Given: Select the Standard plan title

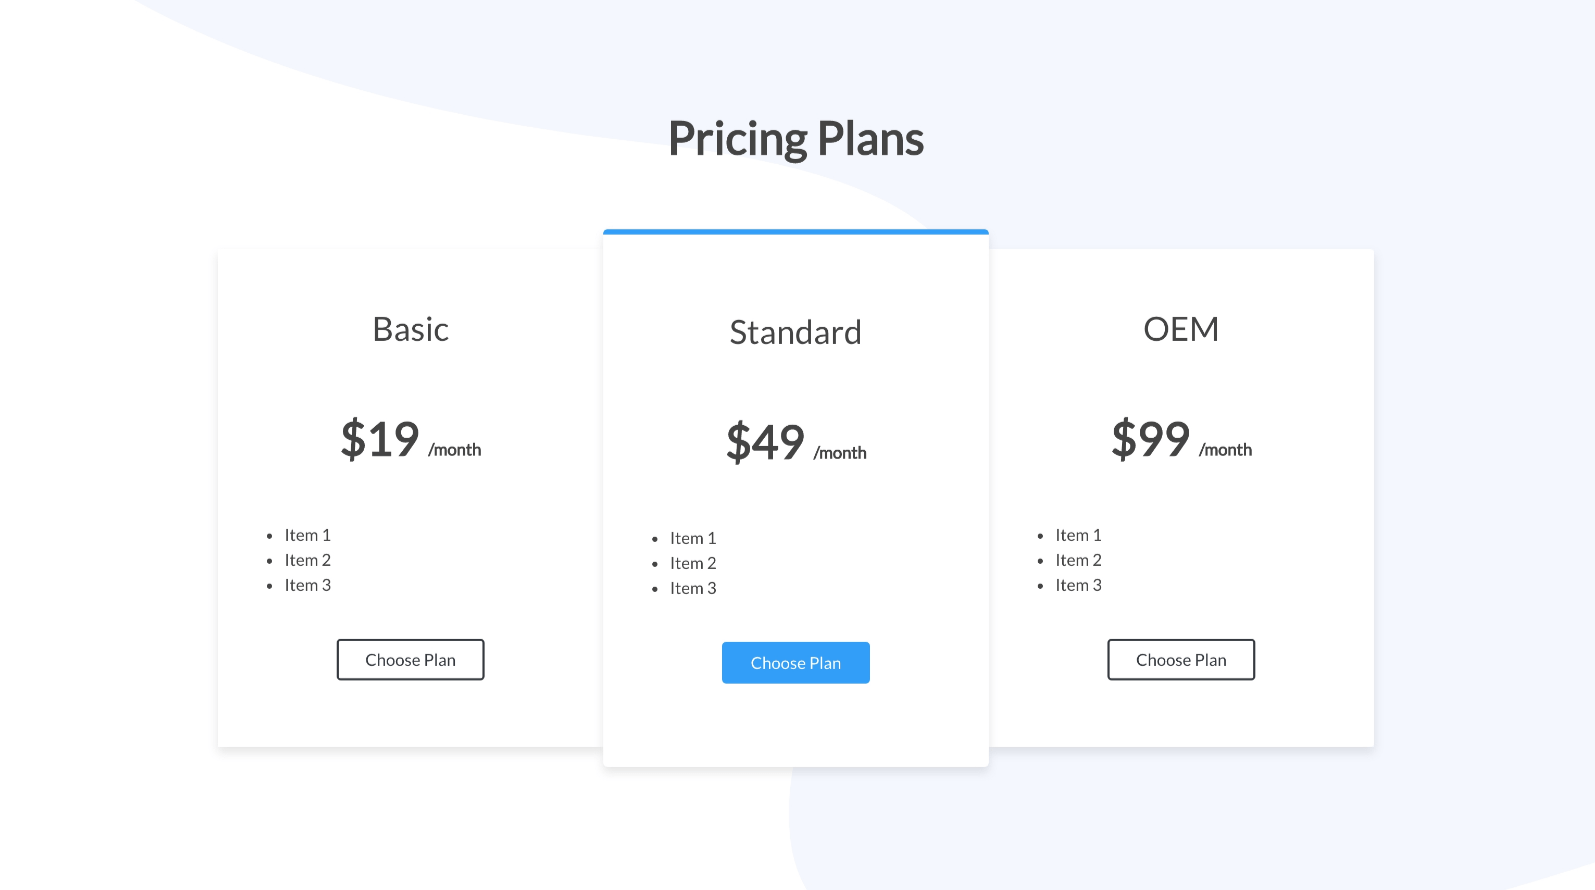Looking at the screenshot, I should coord(795,331).
